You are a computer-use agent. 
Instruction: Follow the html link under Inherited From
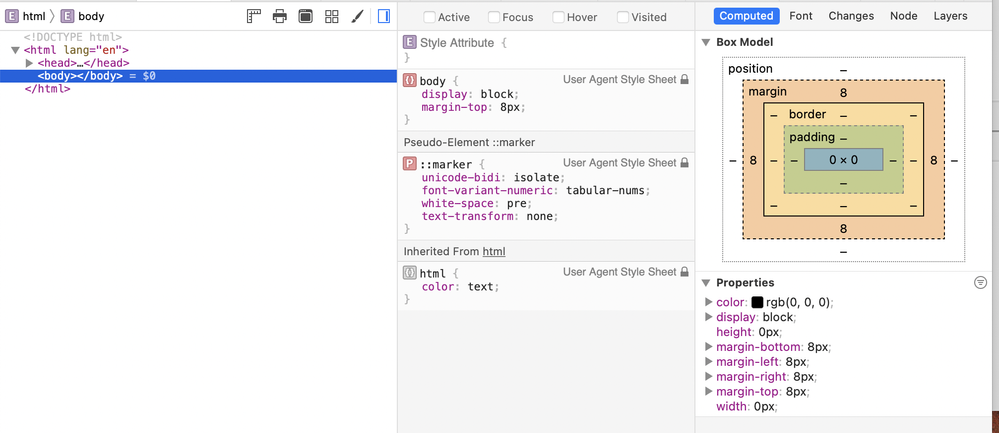point(493,251)
